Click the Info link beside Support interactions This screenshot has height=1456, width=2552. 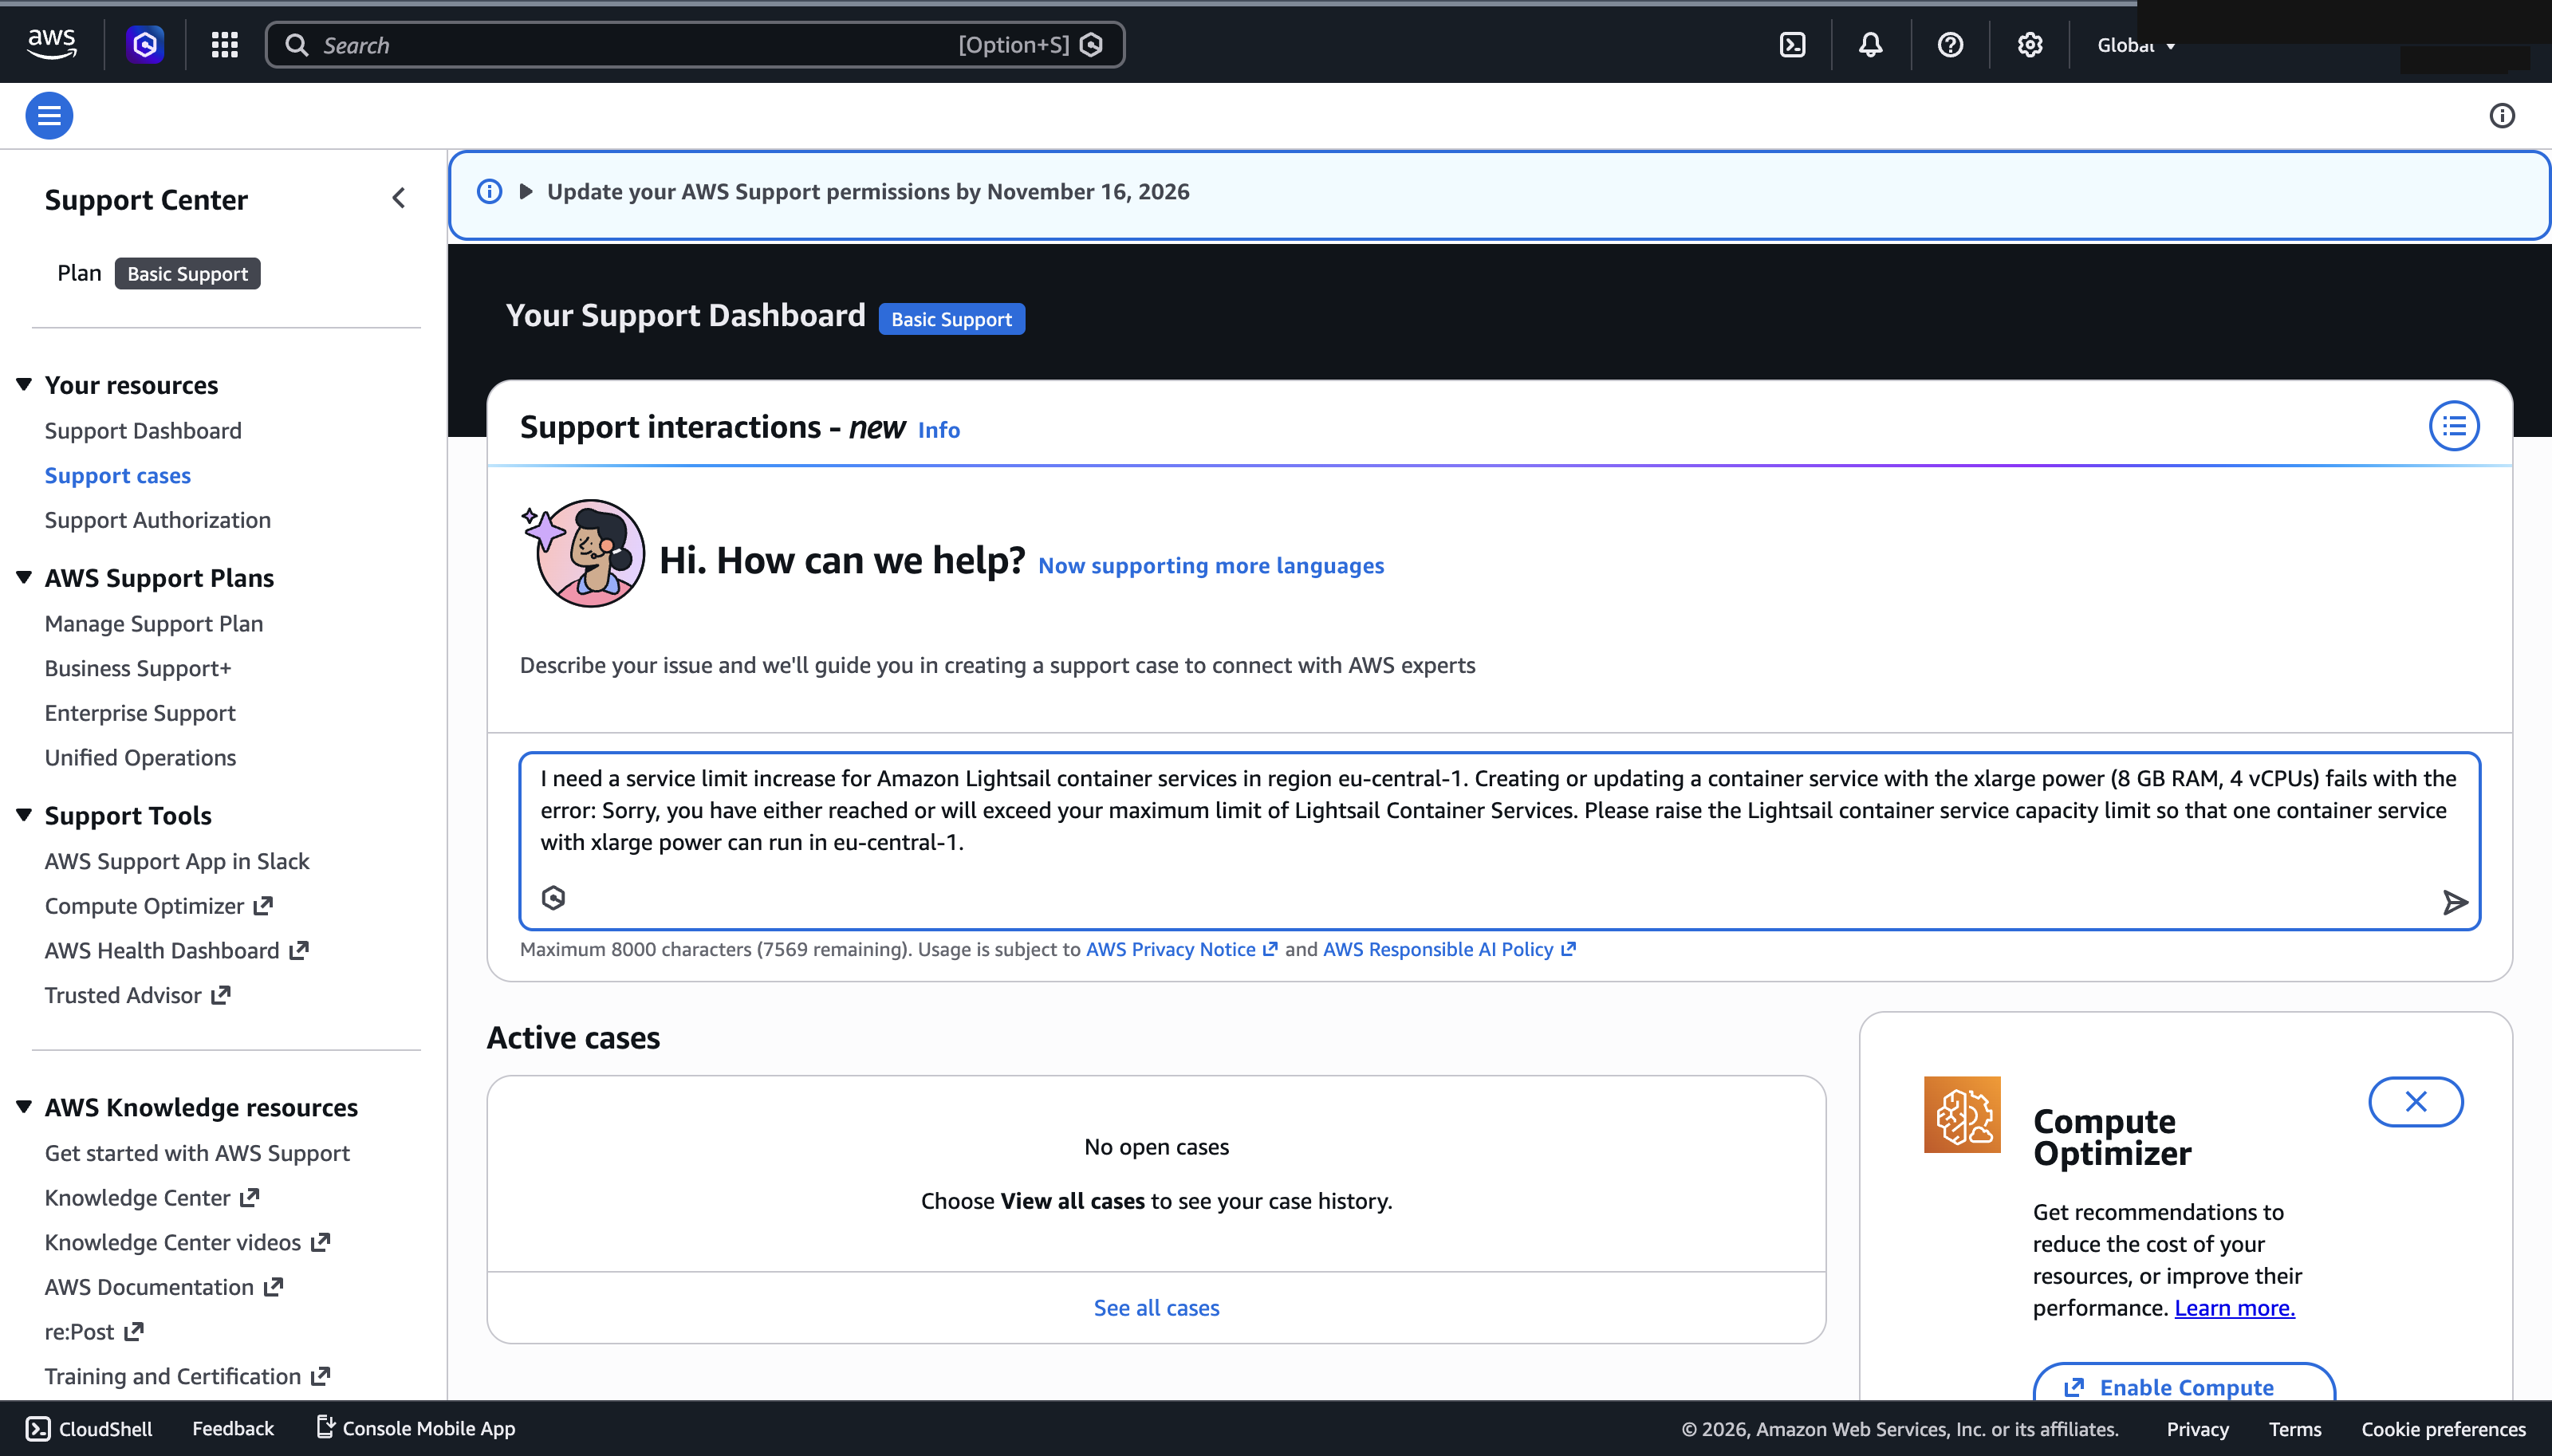pos(938,430)
